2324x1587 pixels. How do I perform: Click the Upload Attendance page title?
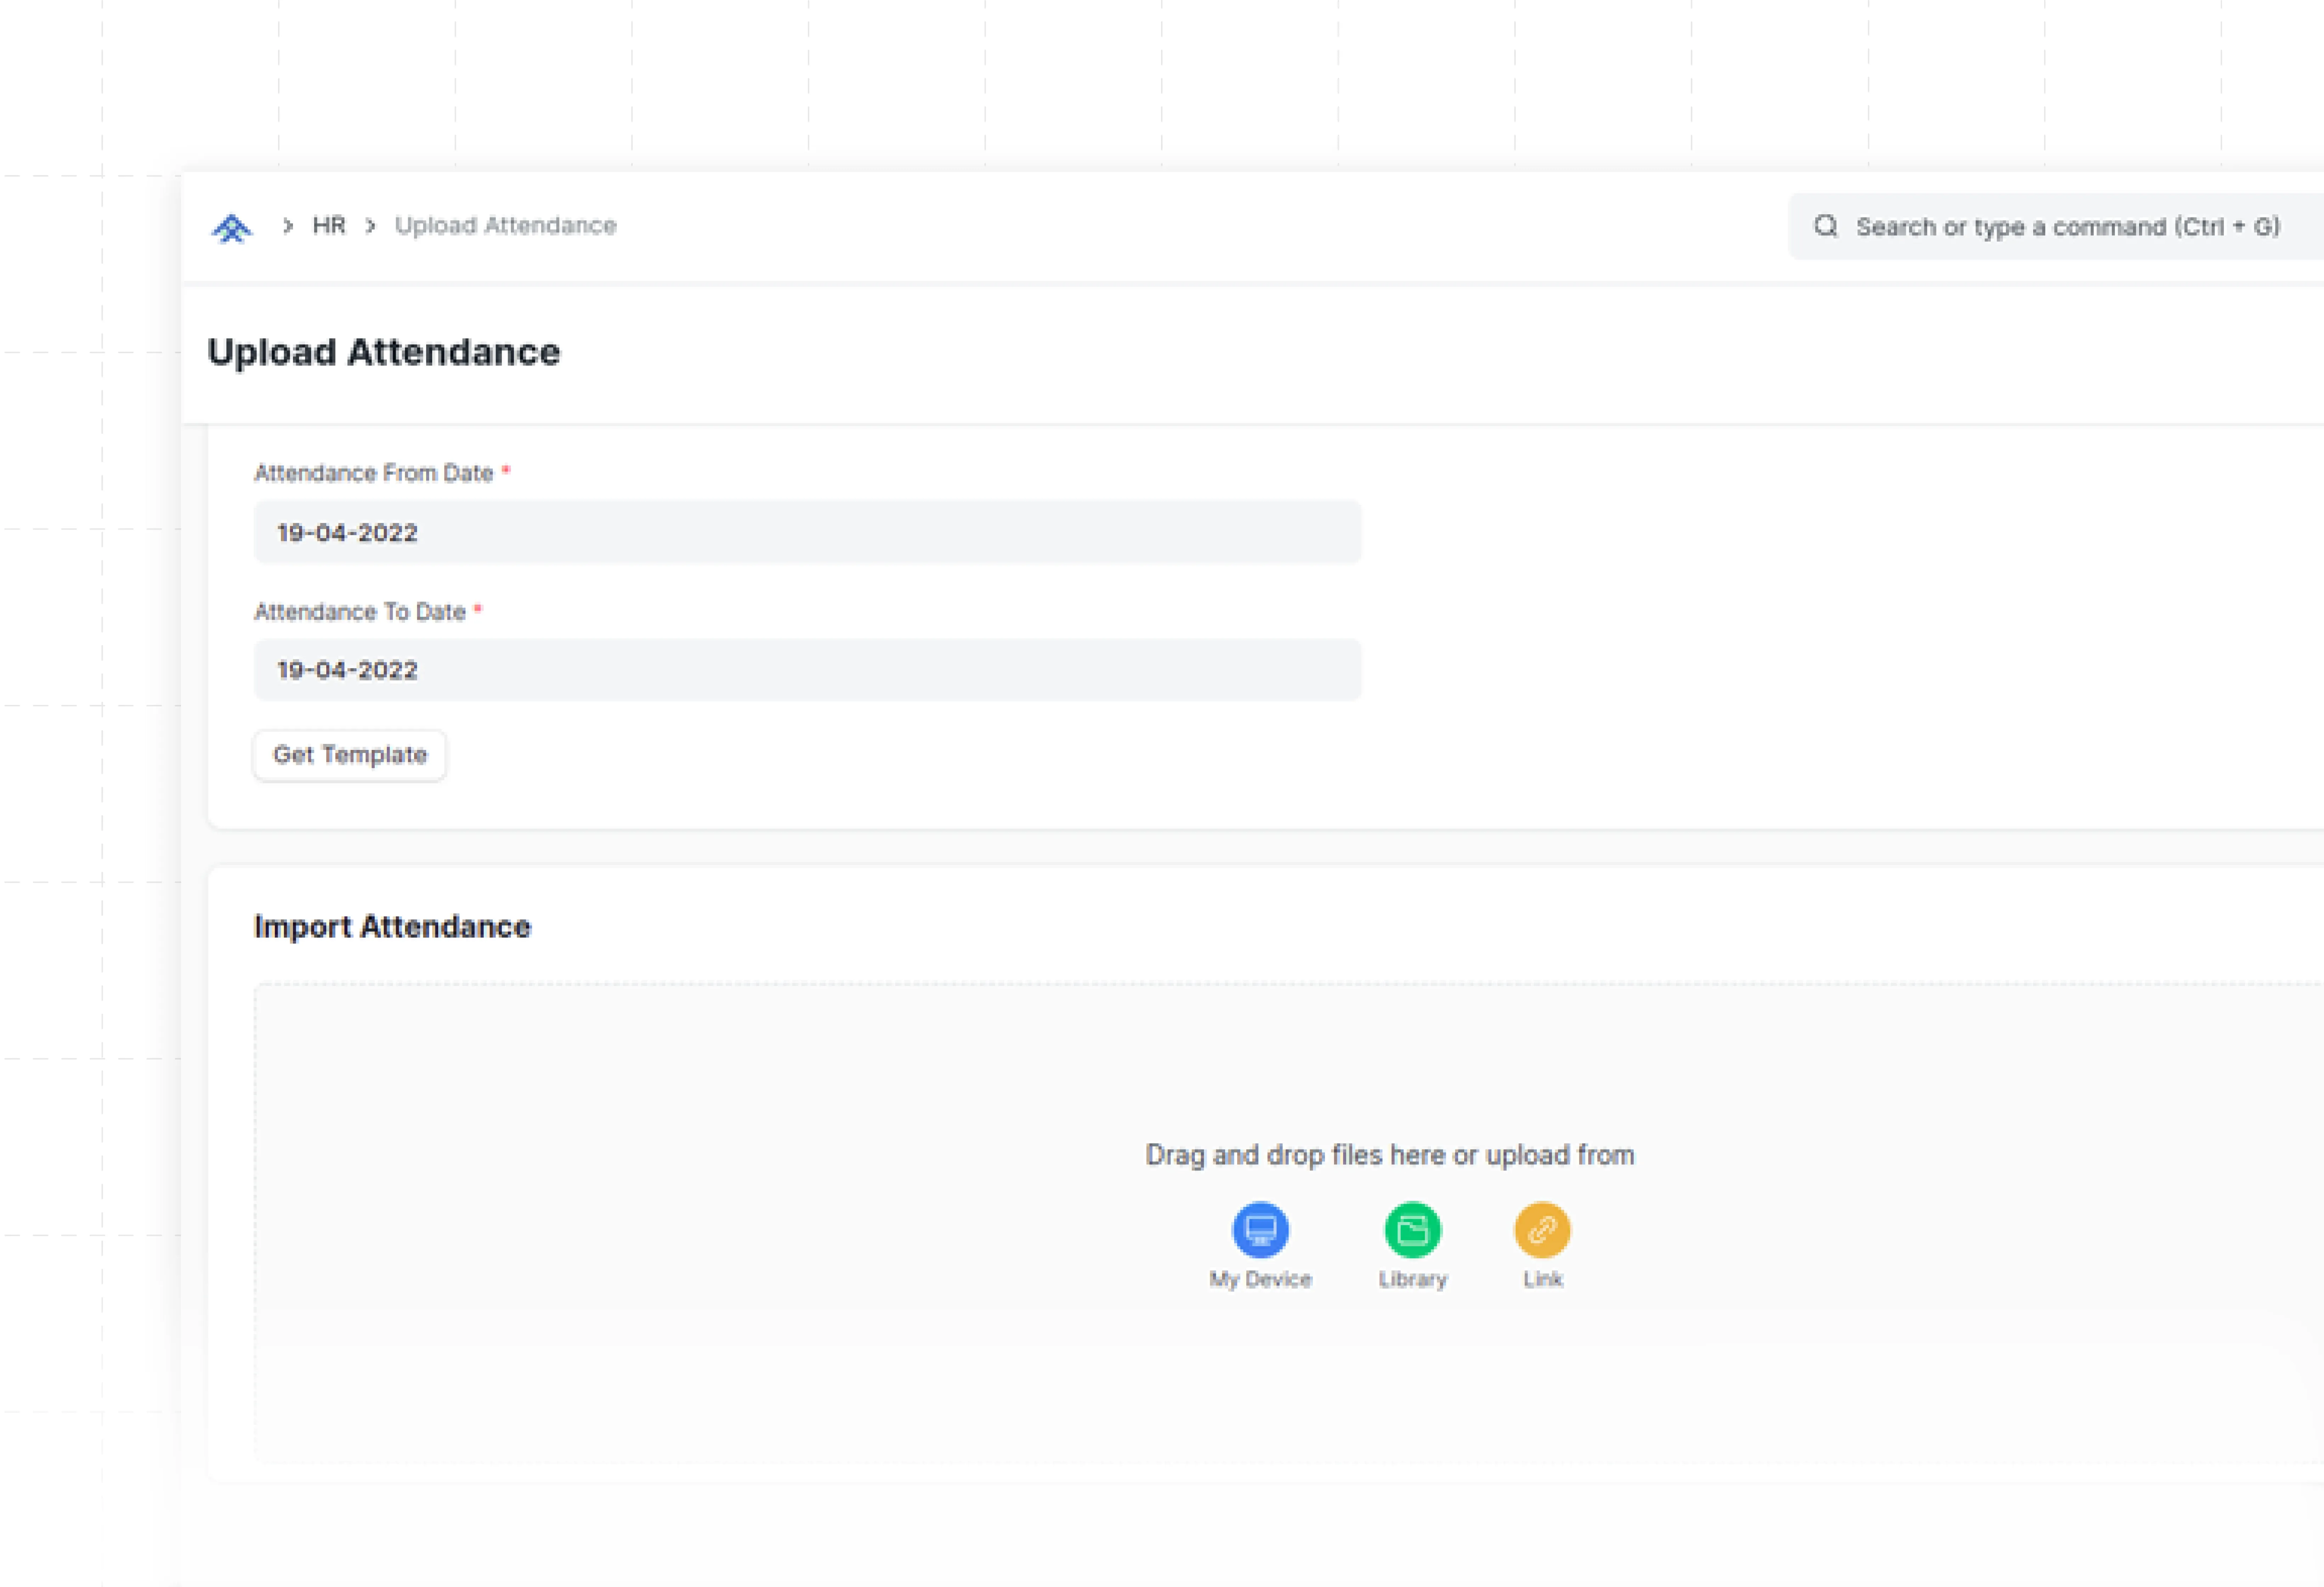pyautogui.click(x=384, y=352)
